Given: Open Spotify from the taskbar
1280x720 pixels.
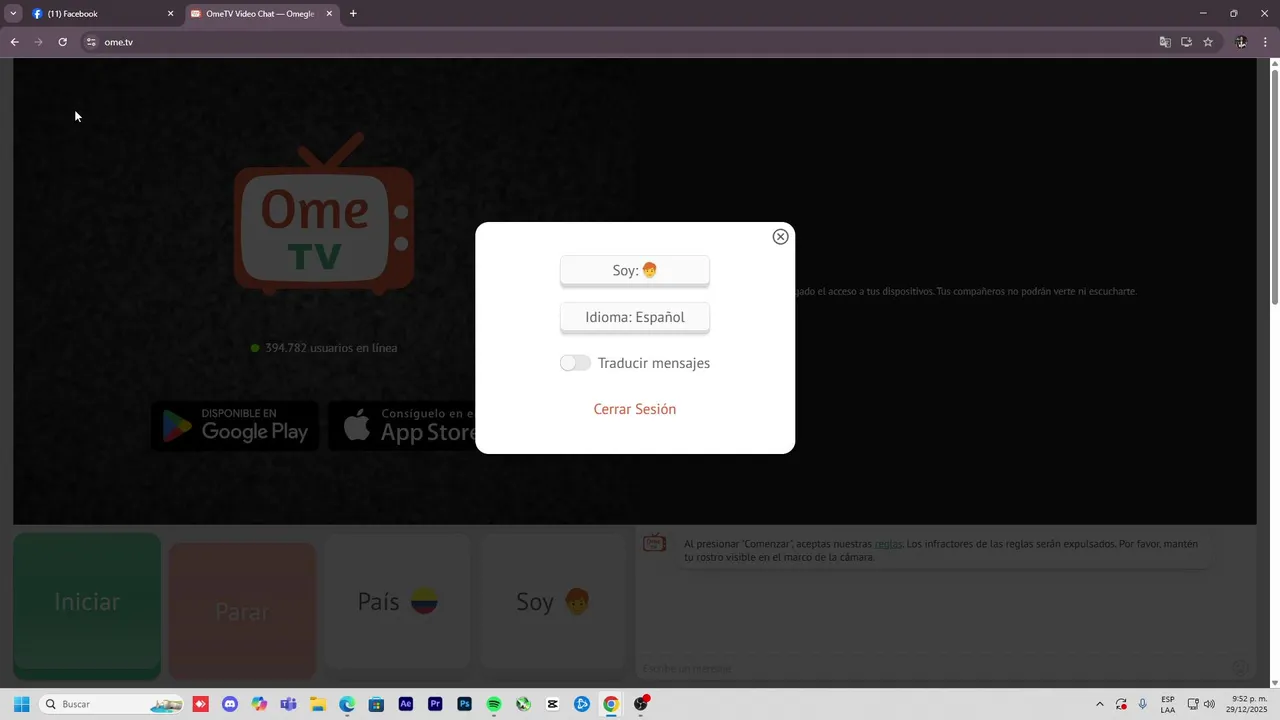Looking at the screenshot, I should pyautogui.click(x=494, y=704).
